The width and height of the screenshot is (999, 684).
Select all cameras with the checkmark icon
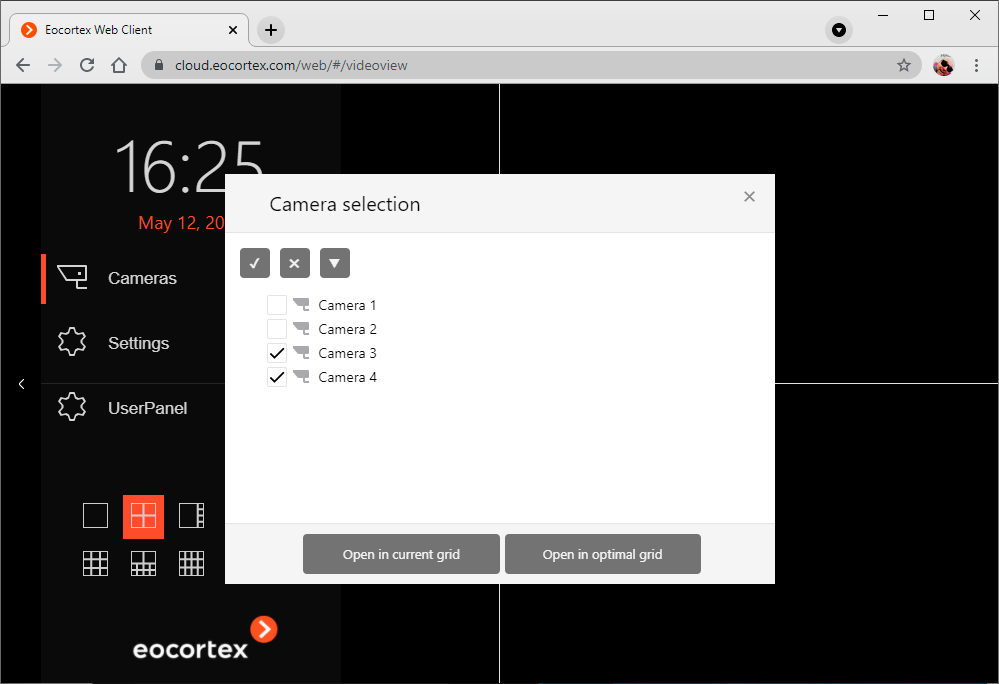(254, 262)
